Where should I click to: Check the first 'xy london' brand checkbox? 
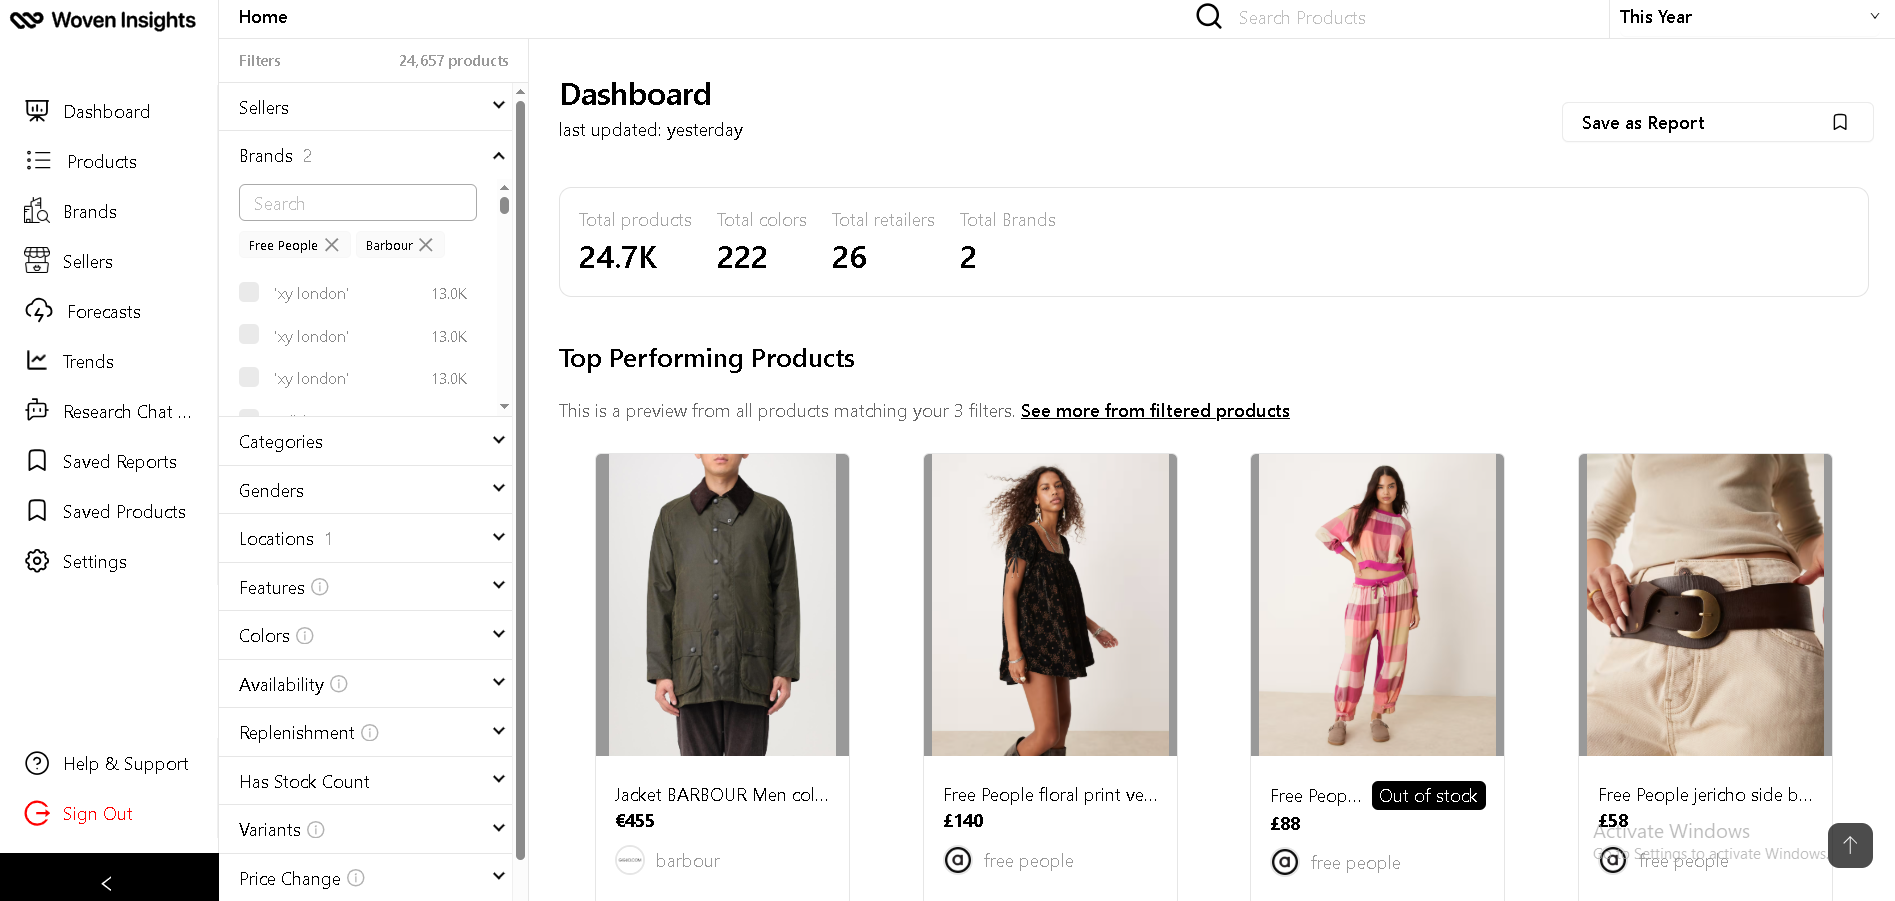tap(249, 292)
